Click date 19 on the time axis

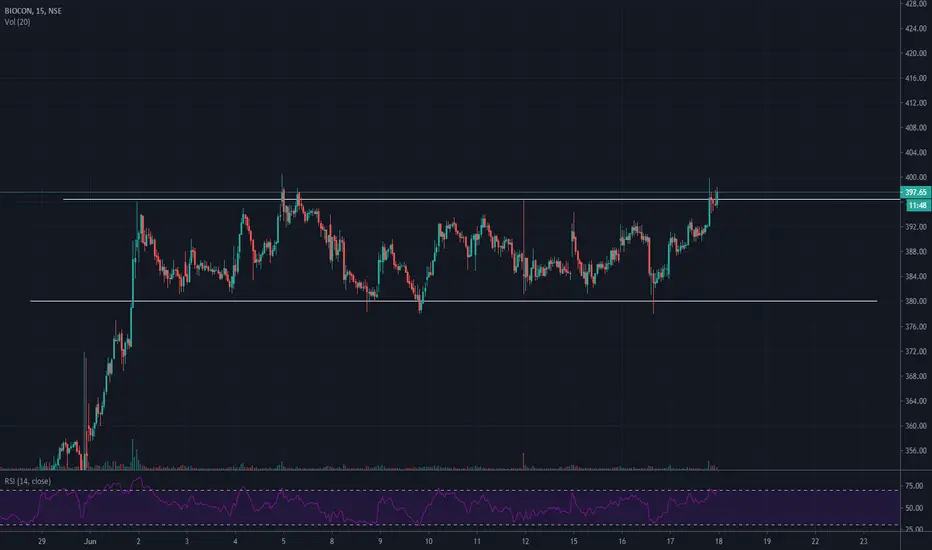(767, 542)
